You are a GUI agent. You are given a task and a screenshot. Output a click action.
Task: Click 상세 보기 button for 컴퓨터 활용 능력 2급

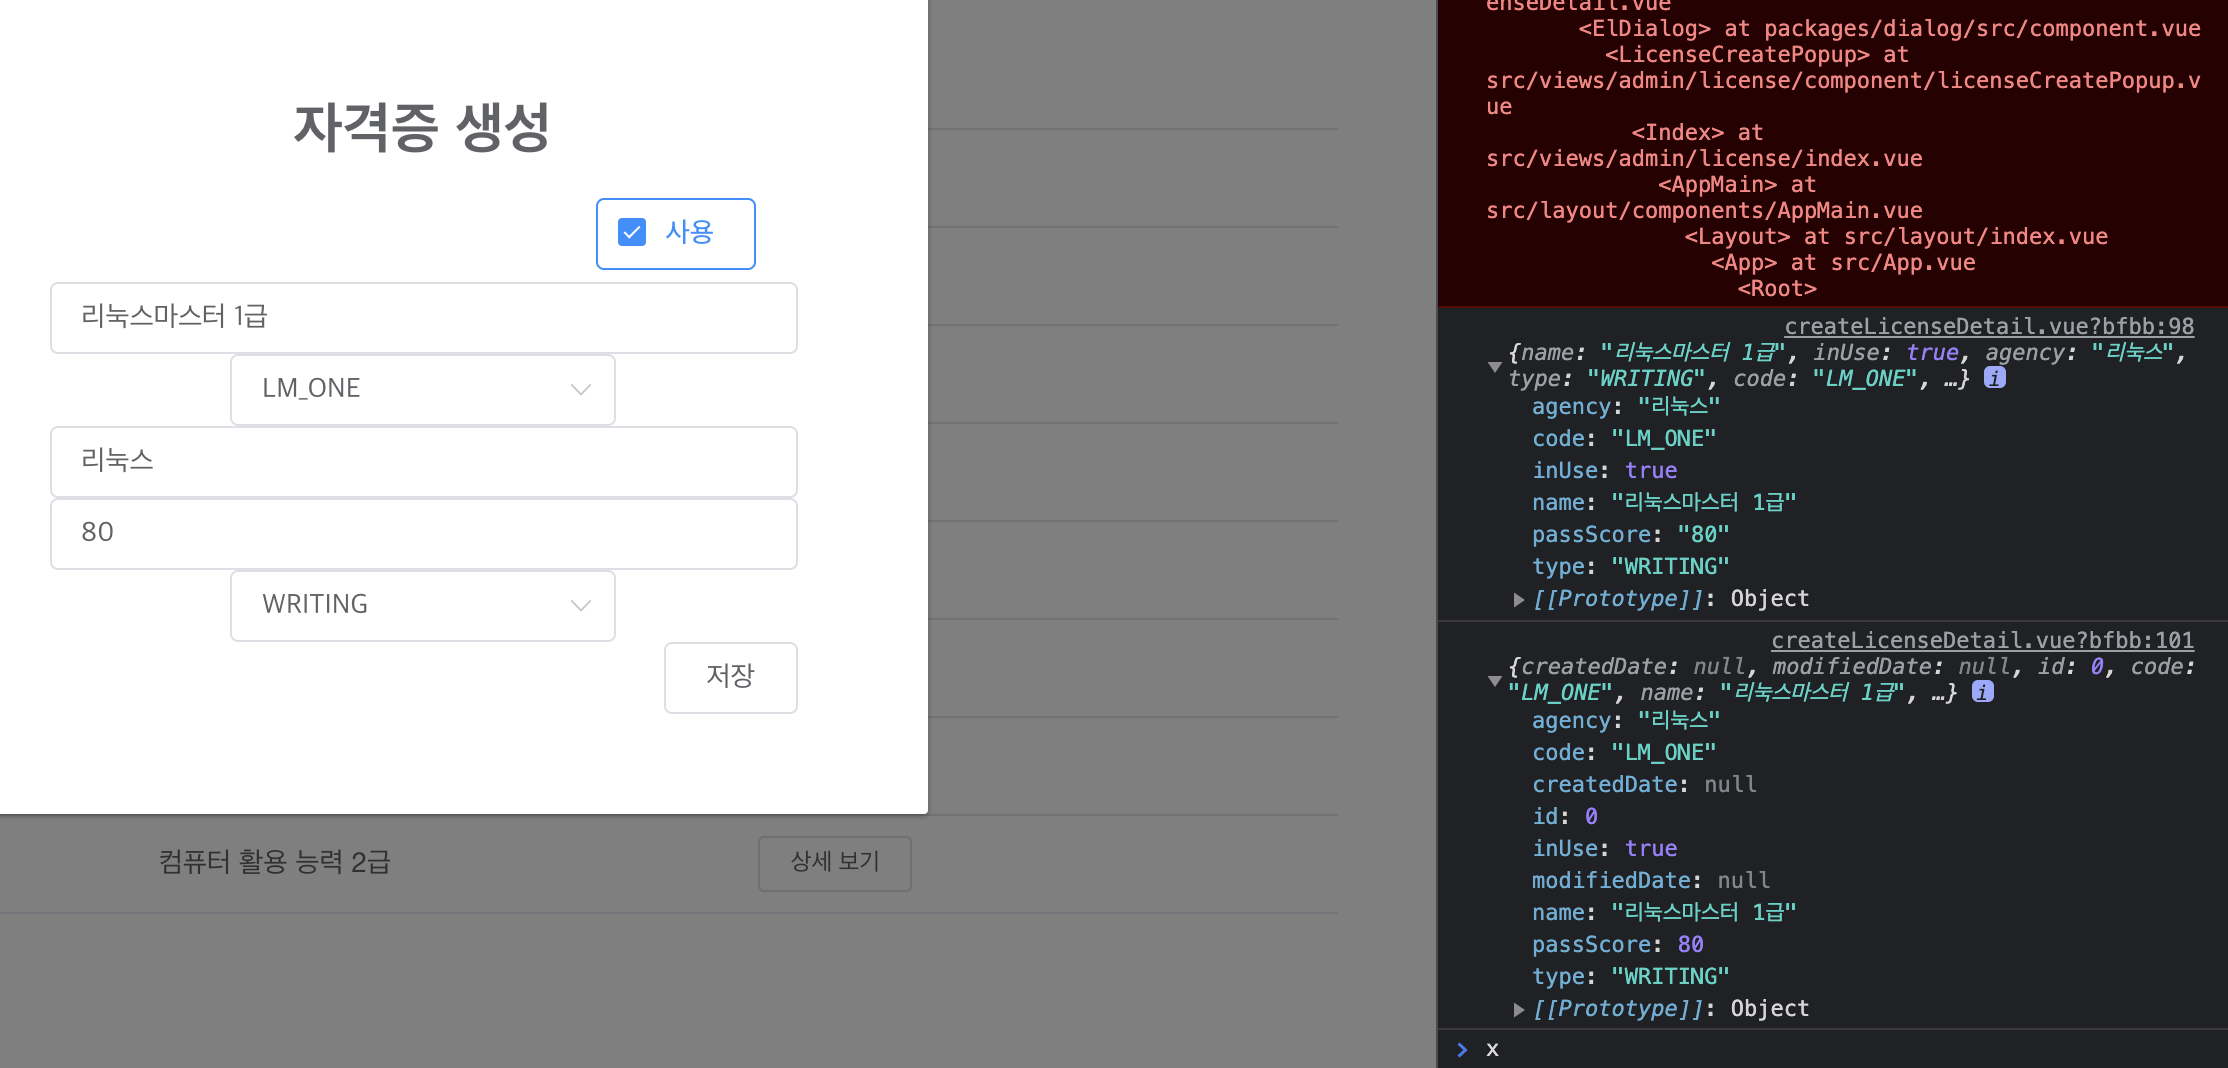tap(835, 863)
